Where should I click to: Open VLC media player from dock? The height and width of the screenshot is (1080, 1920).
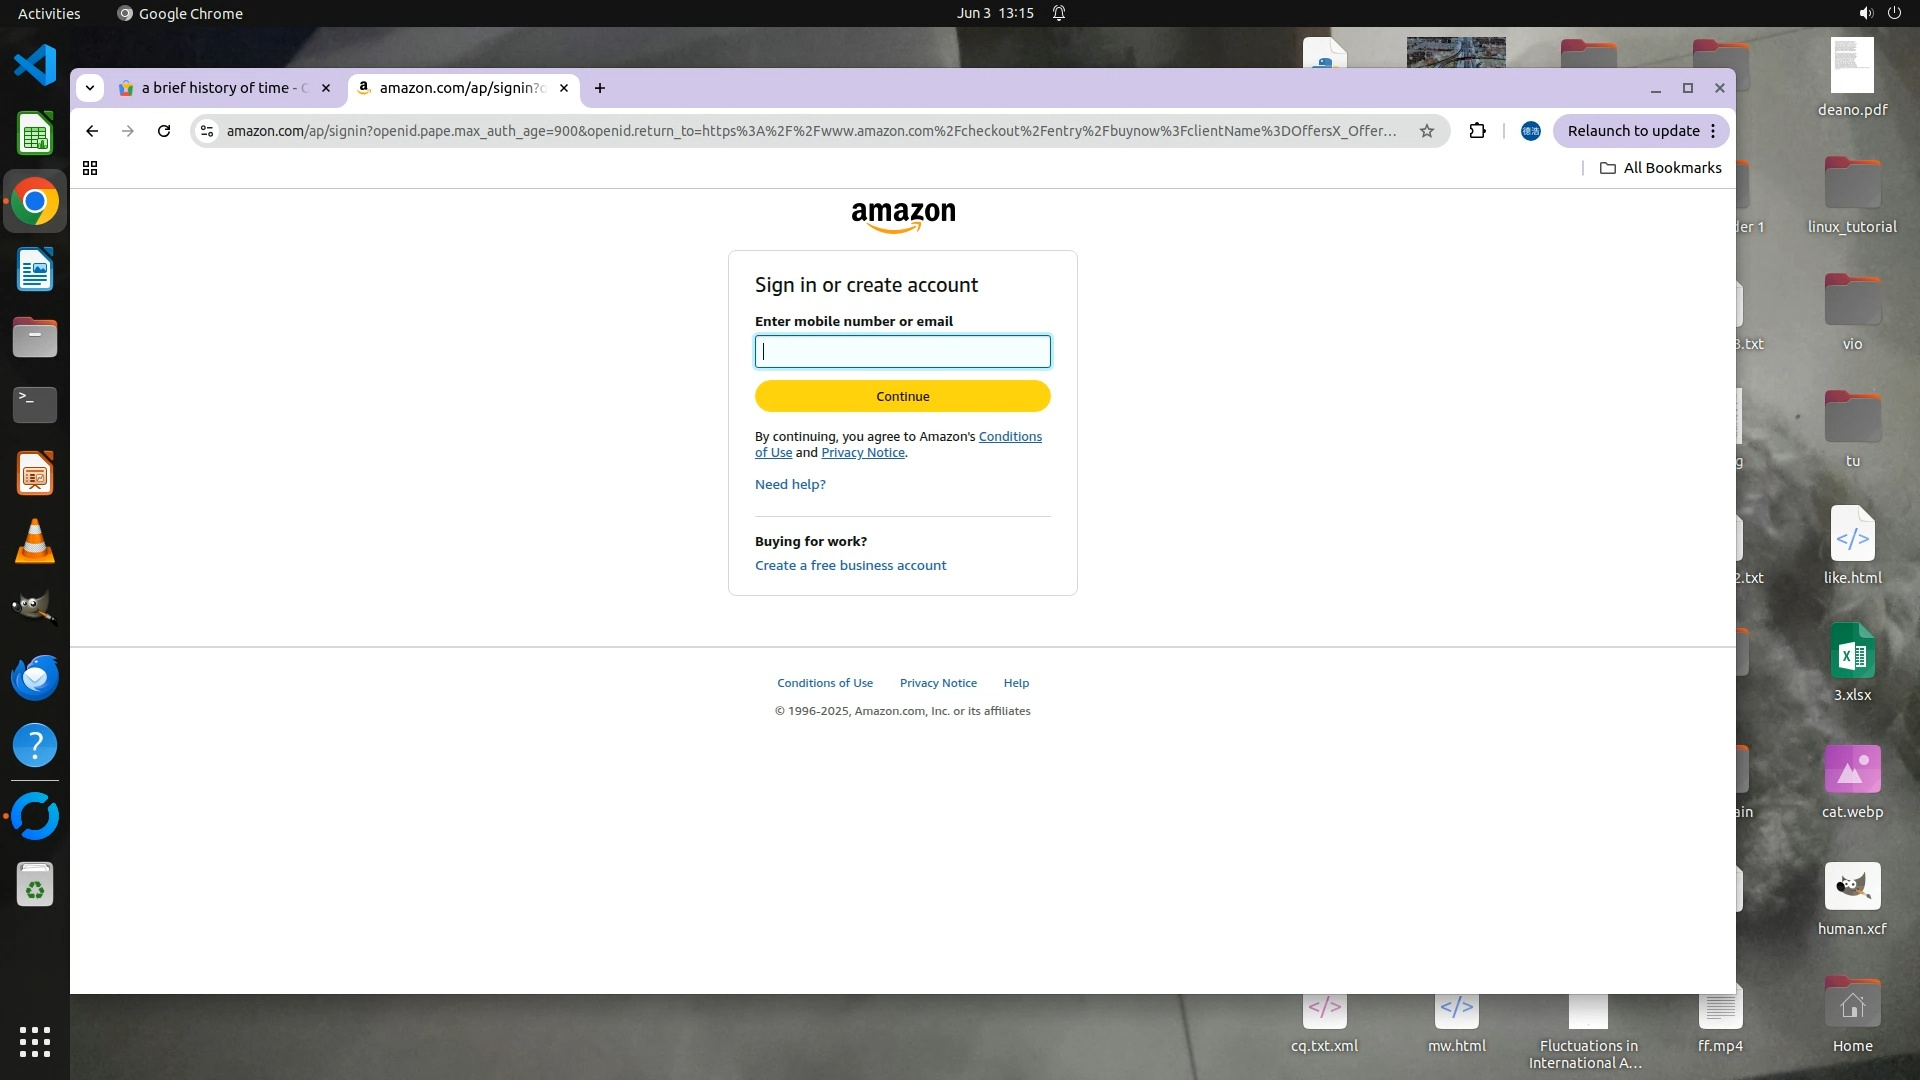(35, 542)
